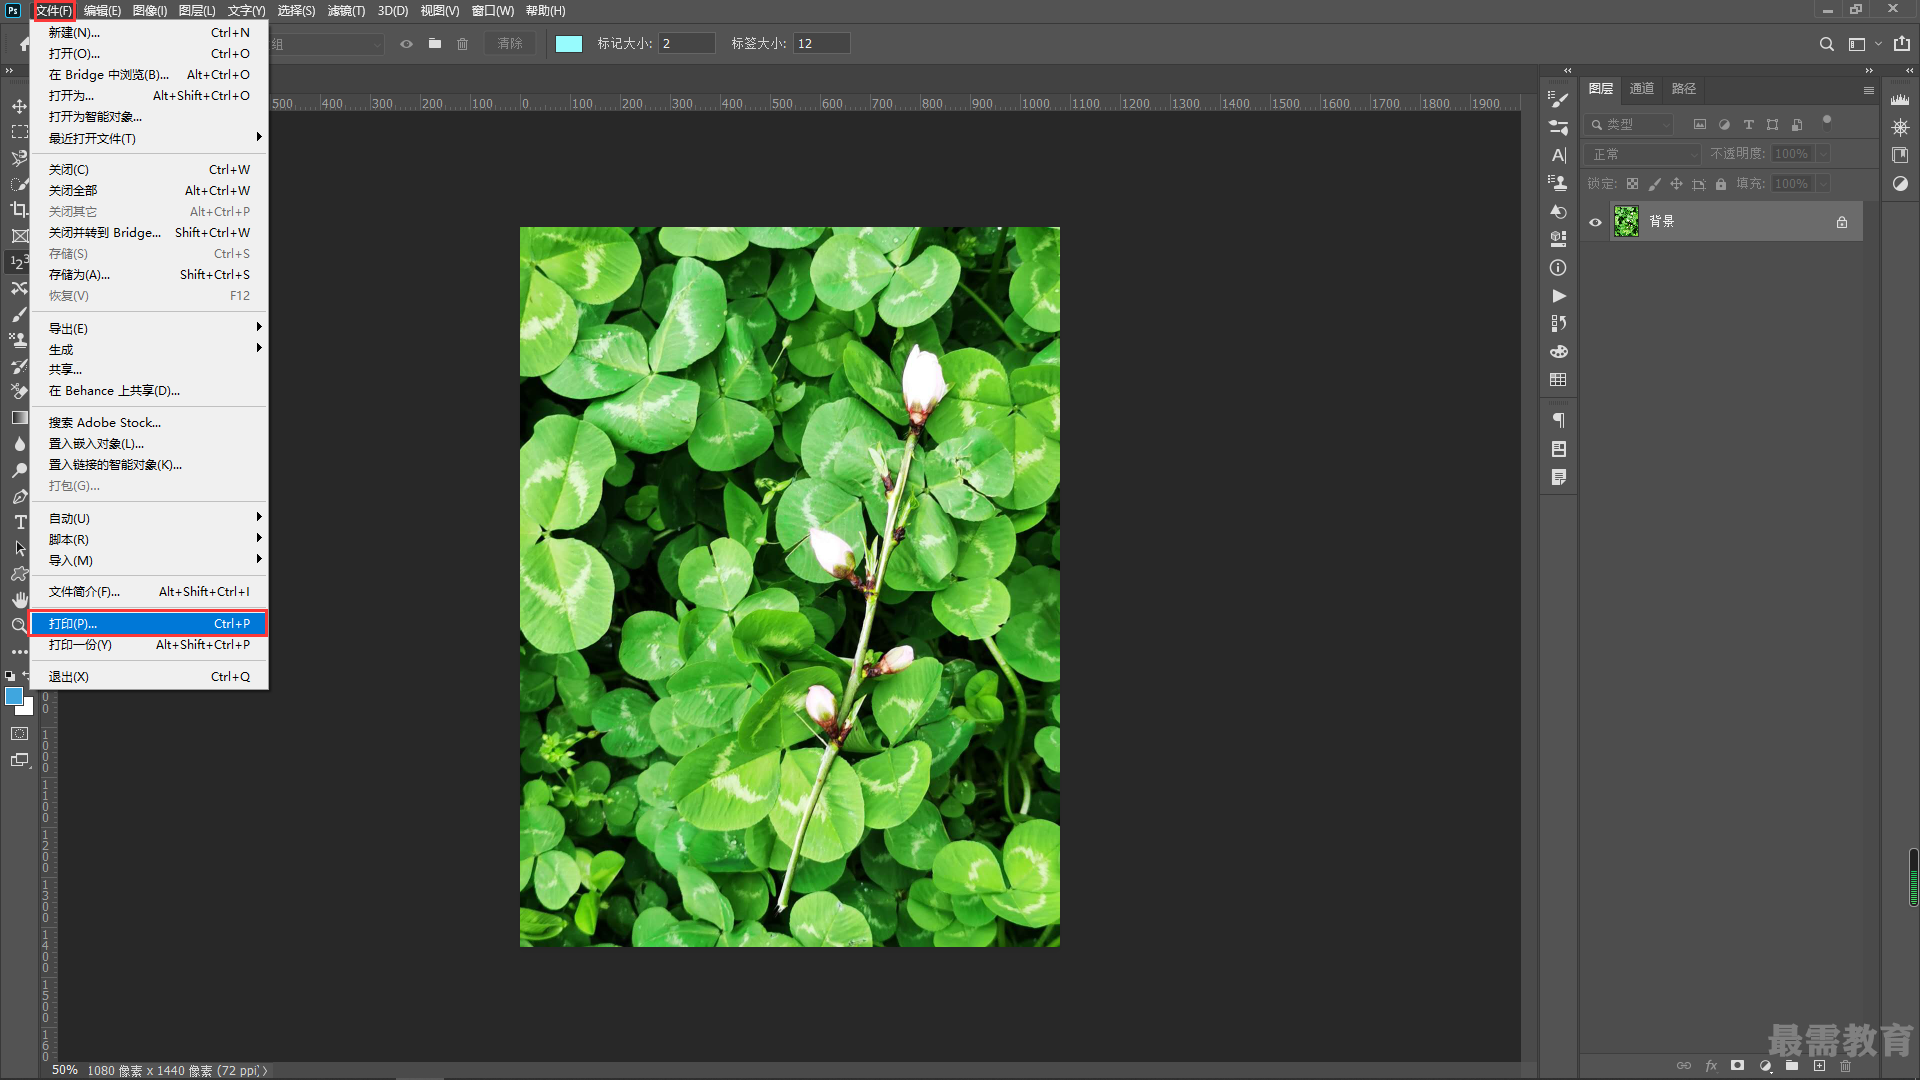Toggle filter for adjustment layers
The width and height of the screenshot is (1920, 1080).
pyautogui.click(x=1724, y=125)
